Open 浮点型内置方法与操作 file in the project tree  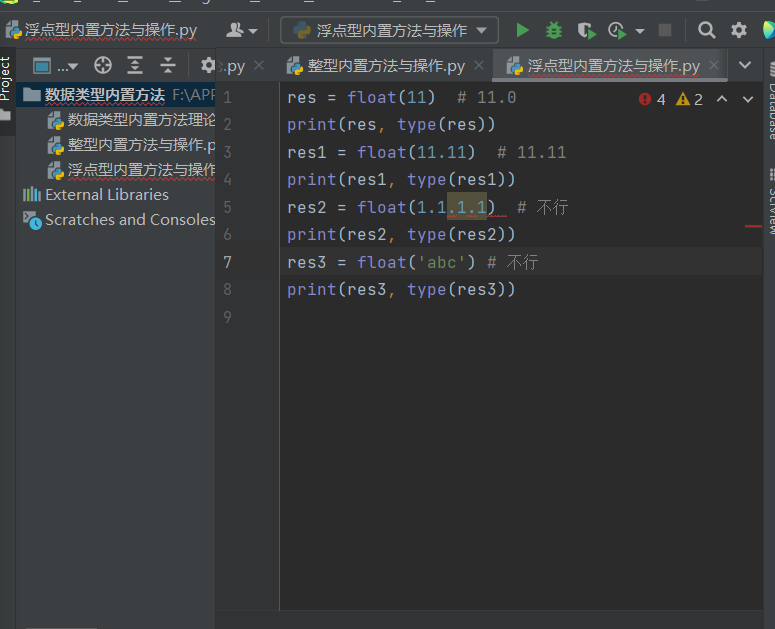point(131,170)
